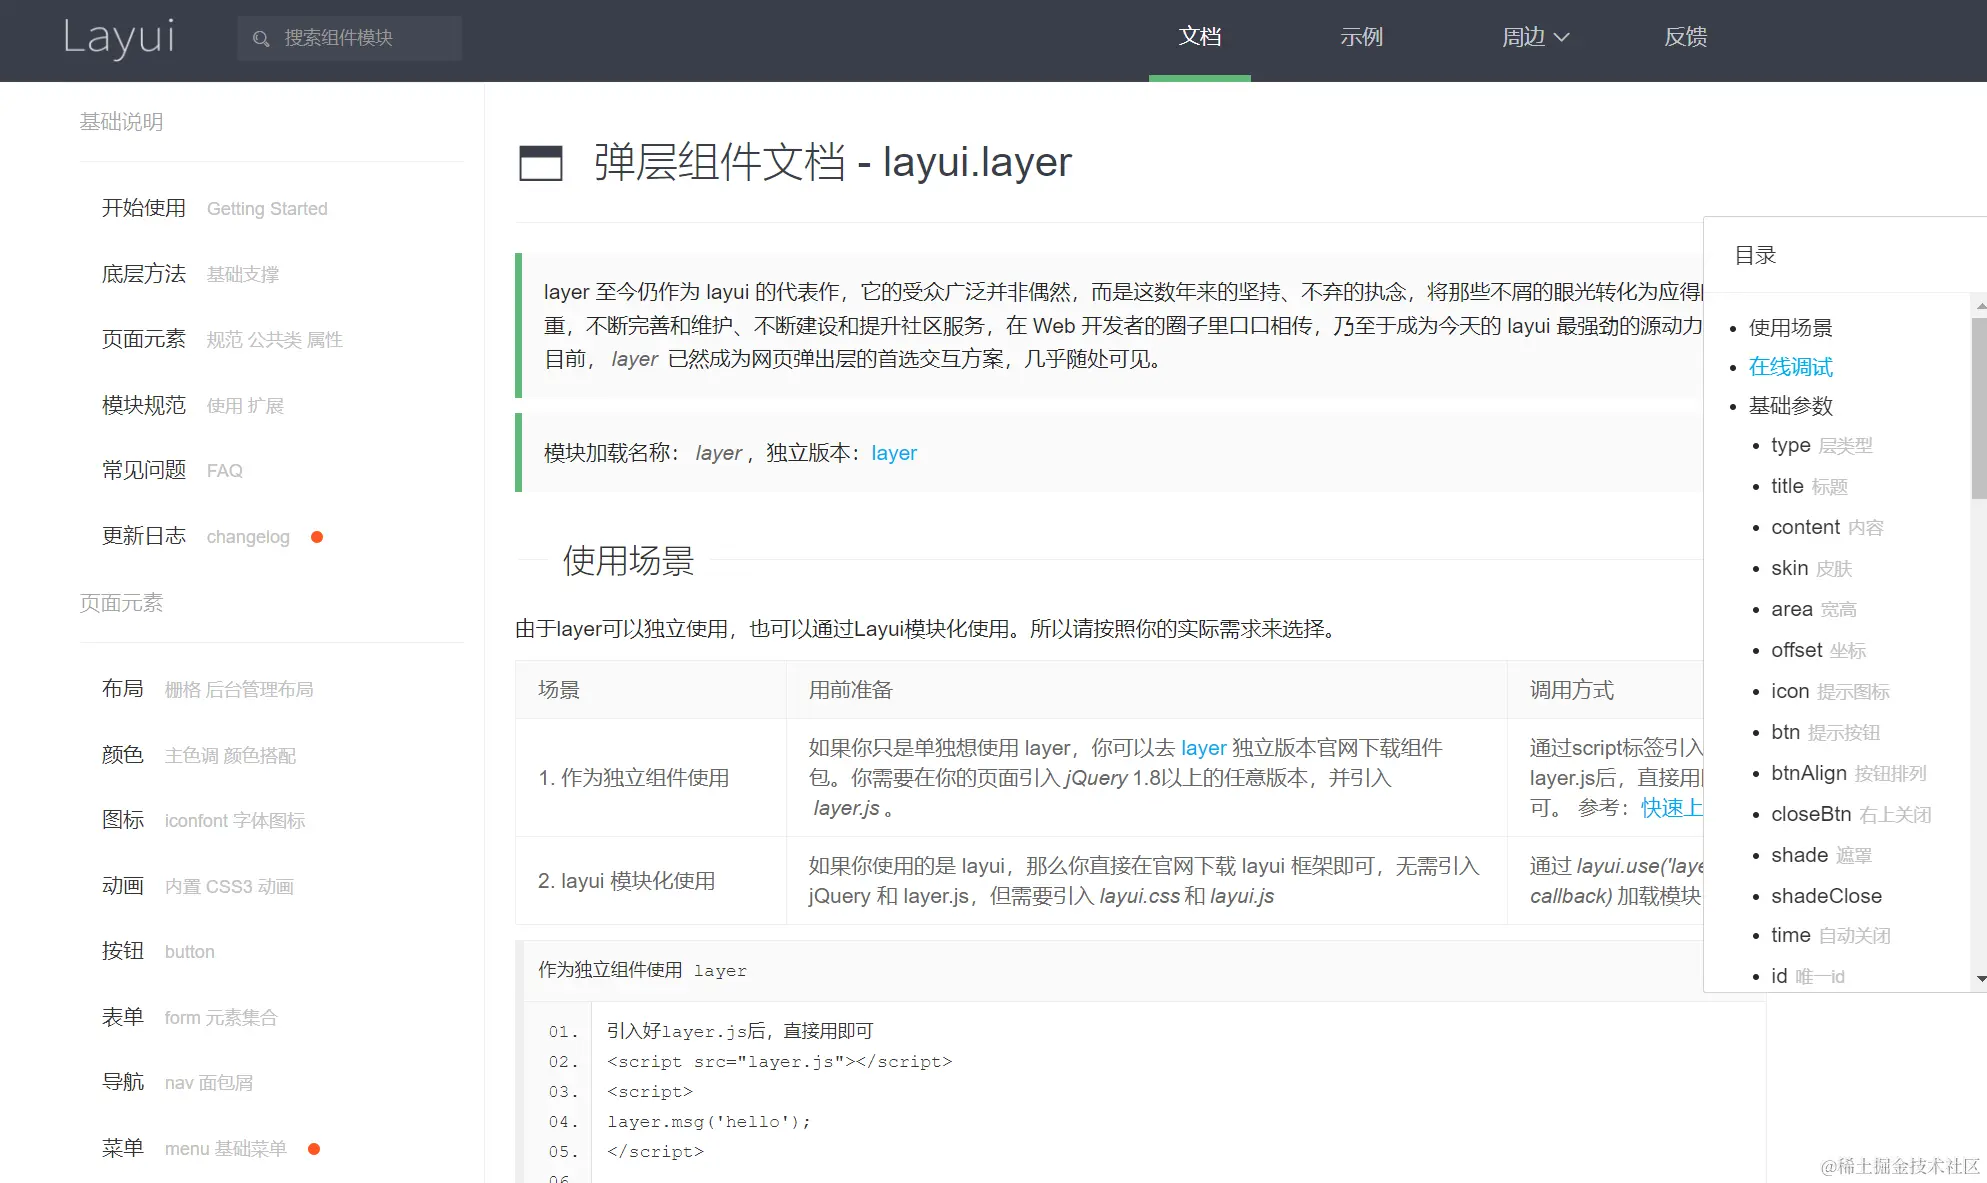Click the 快速上 reference link in table
1987x1183 pixels.
1671,808
